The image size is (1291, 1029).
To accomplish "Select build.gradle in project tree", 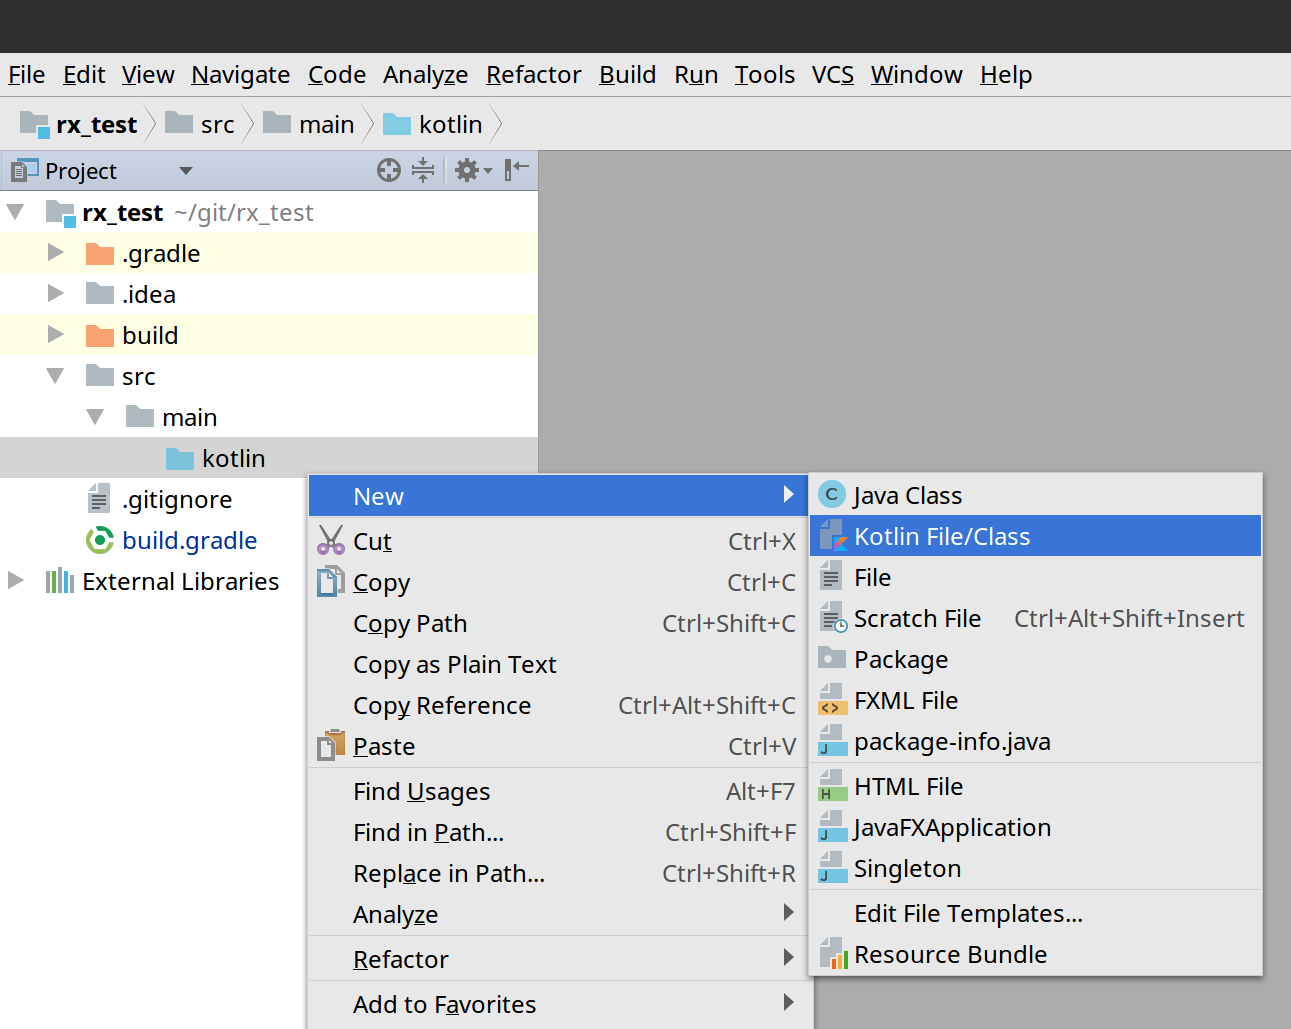I will [190, 540].
